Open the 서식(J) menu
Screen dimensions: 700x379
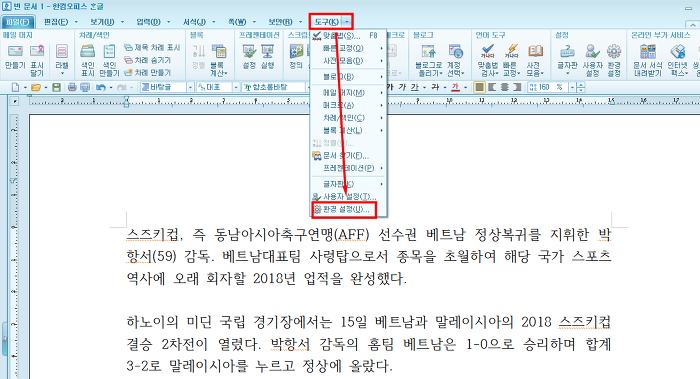tap(195, 21)
